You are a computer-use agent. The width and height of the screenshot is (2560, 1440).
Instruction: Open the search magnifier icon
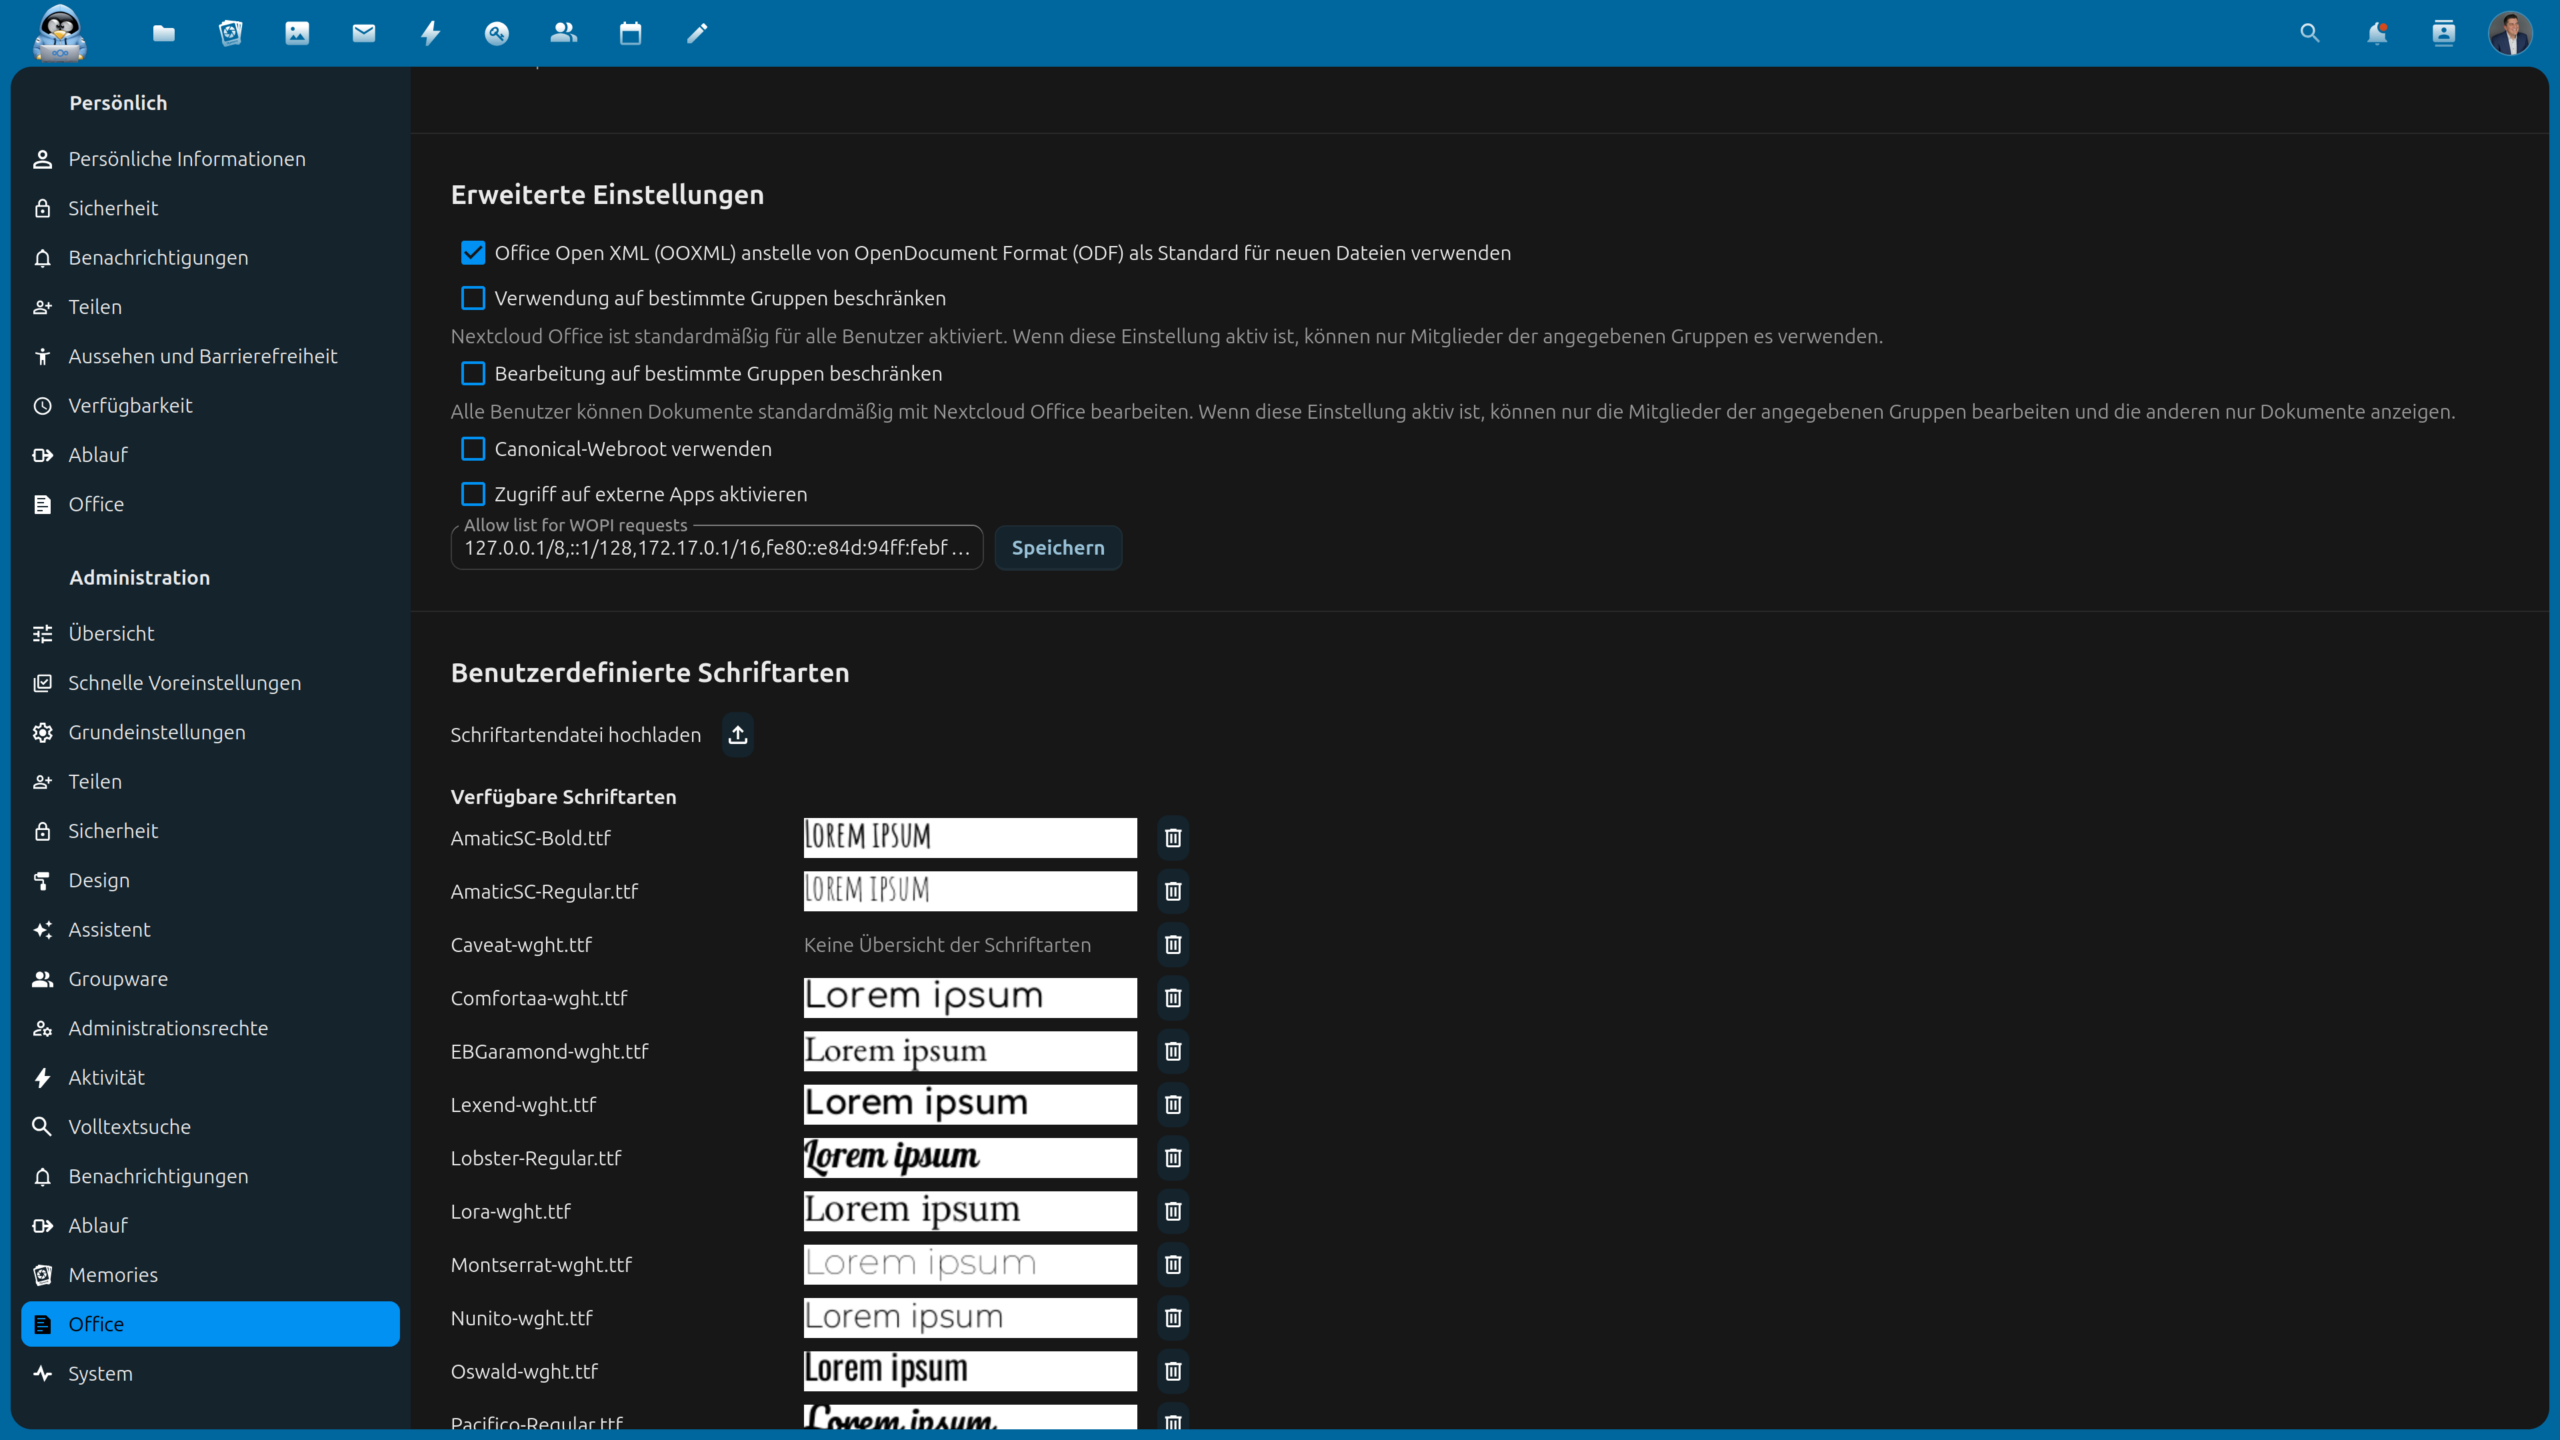coord(2309,33)
